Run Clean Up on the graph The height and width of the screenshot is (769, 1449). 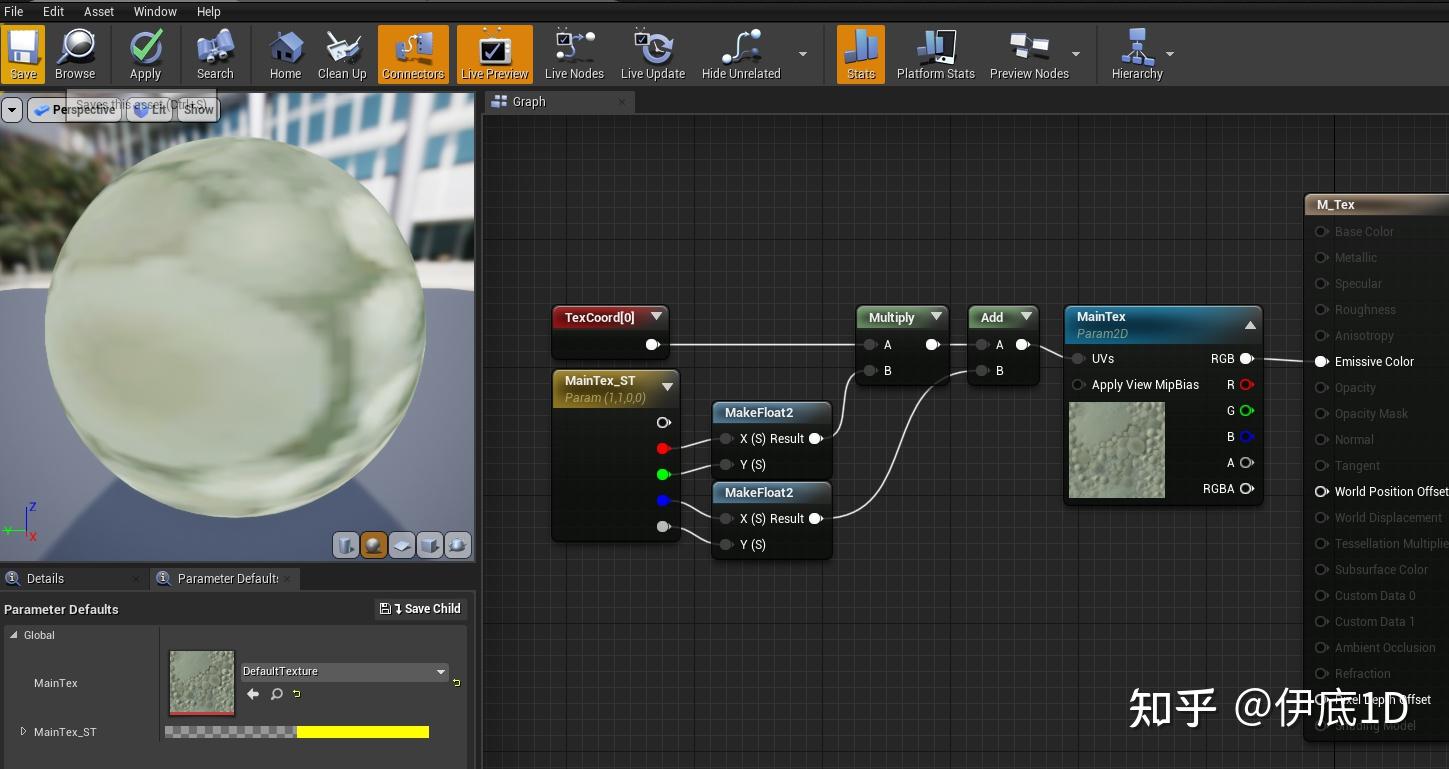(342, 54)
